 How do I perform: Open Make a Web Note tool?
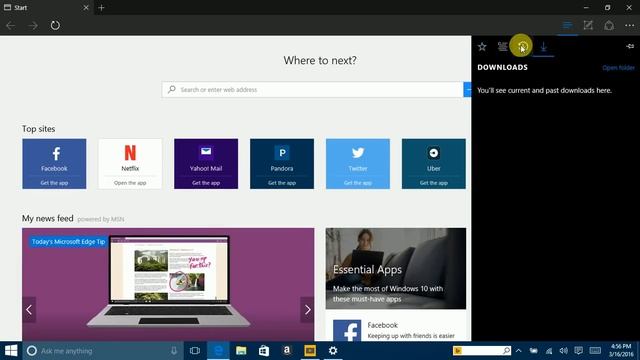pos(588,25)
